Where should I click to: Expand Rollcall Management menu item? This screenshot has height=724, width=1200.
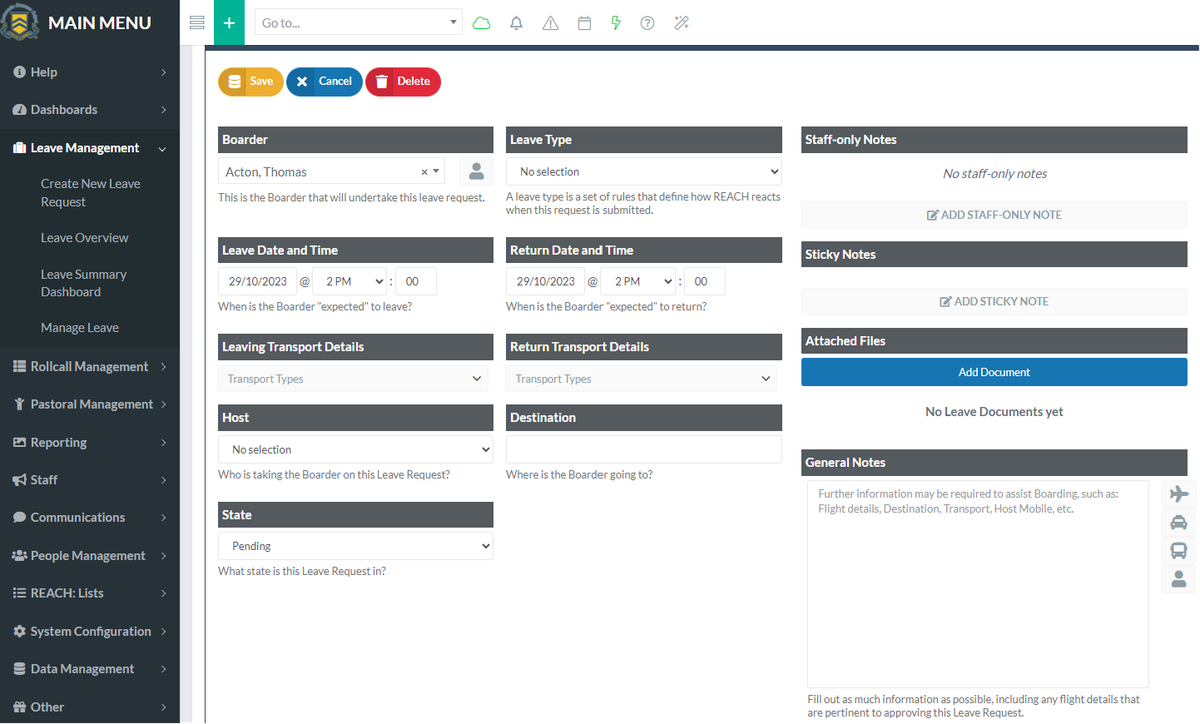tap(89, 367)
